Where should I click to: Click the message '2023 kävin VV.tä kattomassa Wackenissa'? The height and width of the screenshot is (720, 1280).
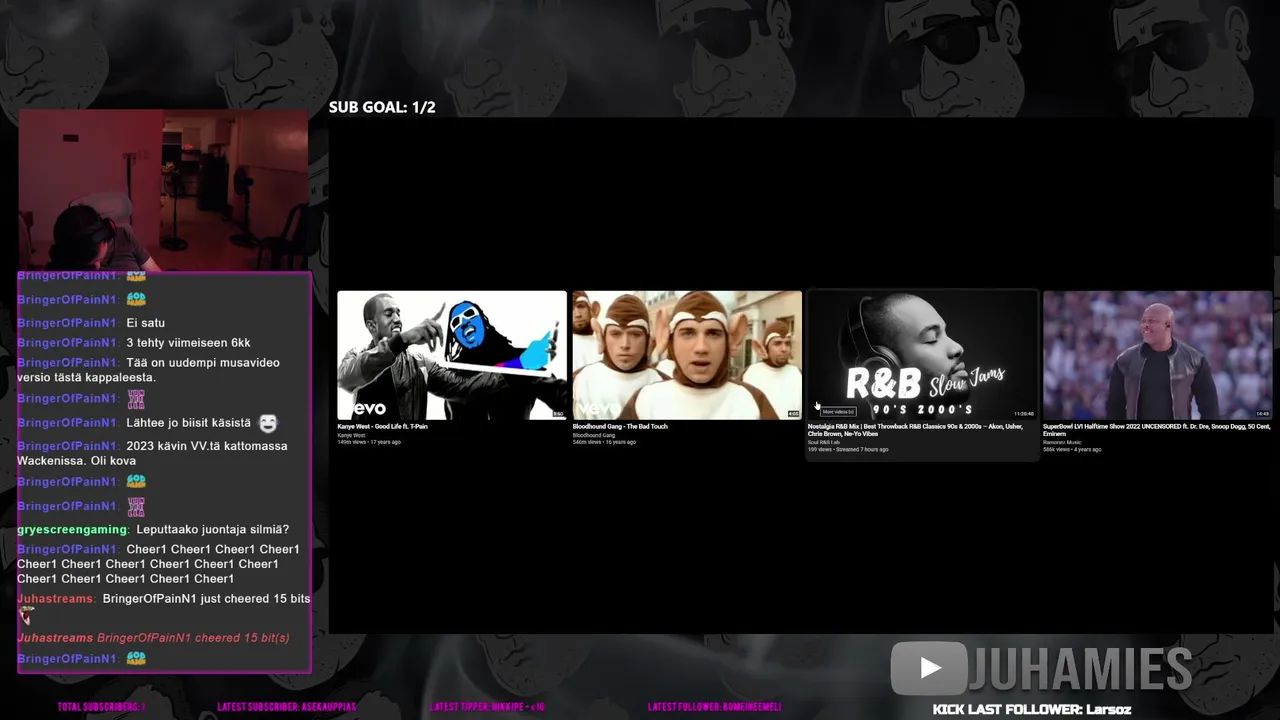point(152,453)
